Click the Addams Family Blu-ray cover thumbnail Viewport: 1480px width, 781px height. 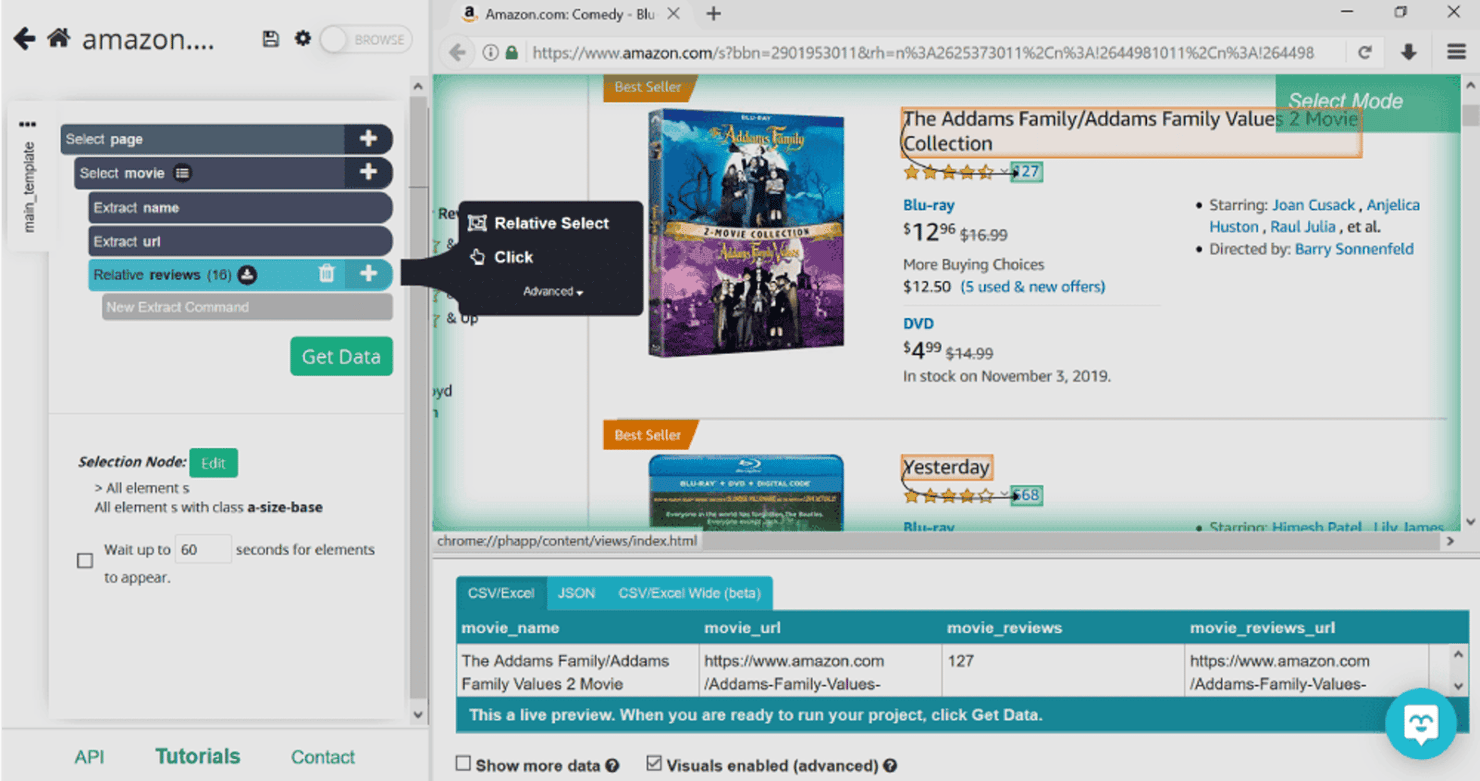click(x=746, y=234)
